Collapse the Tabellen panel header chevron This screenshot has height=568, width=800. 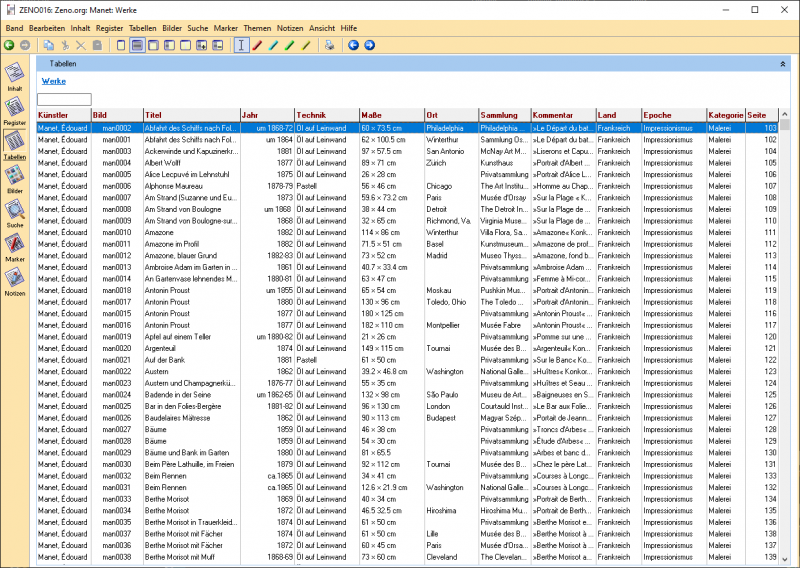point(782,63)
